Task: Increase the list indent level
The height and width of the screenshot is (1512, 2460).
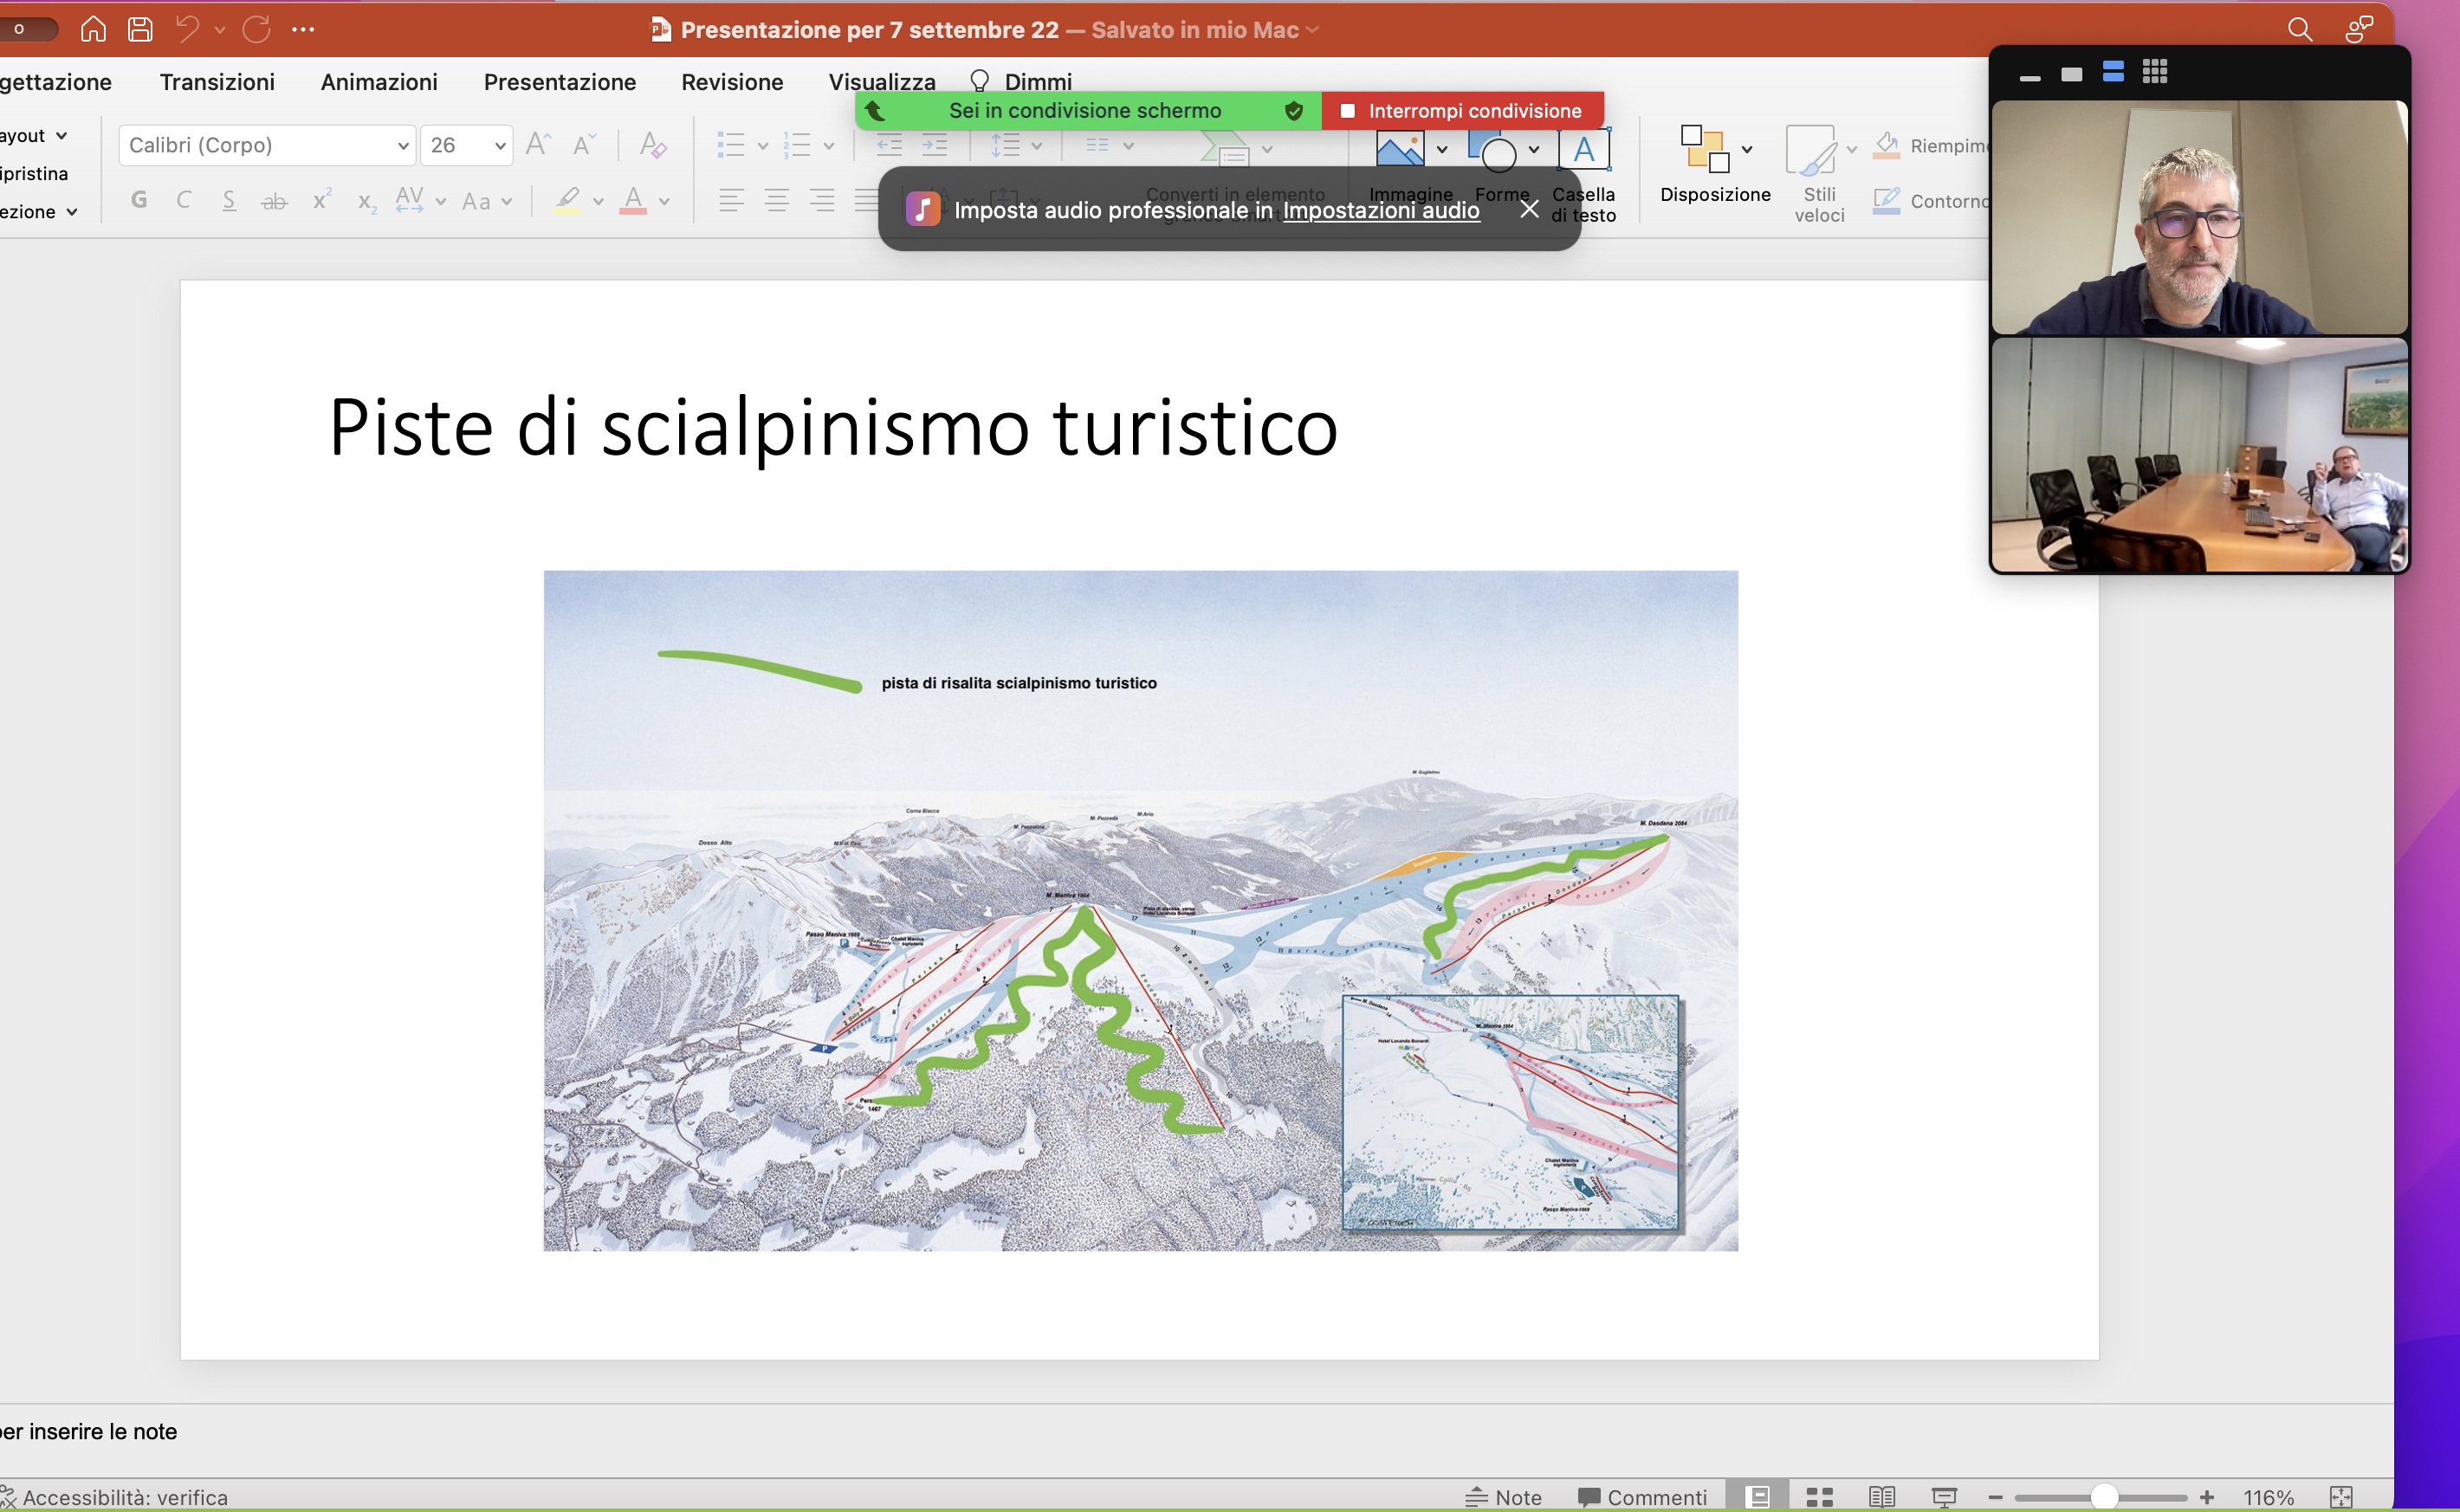Action: click(934, 145)
